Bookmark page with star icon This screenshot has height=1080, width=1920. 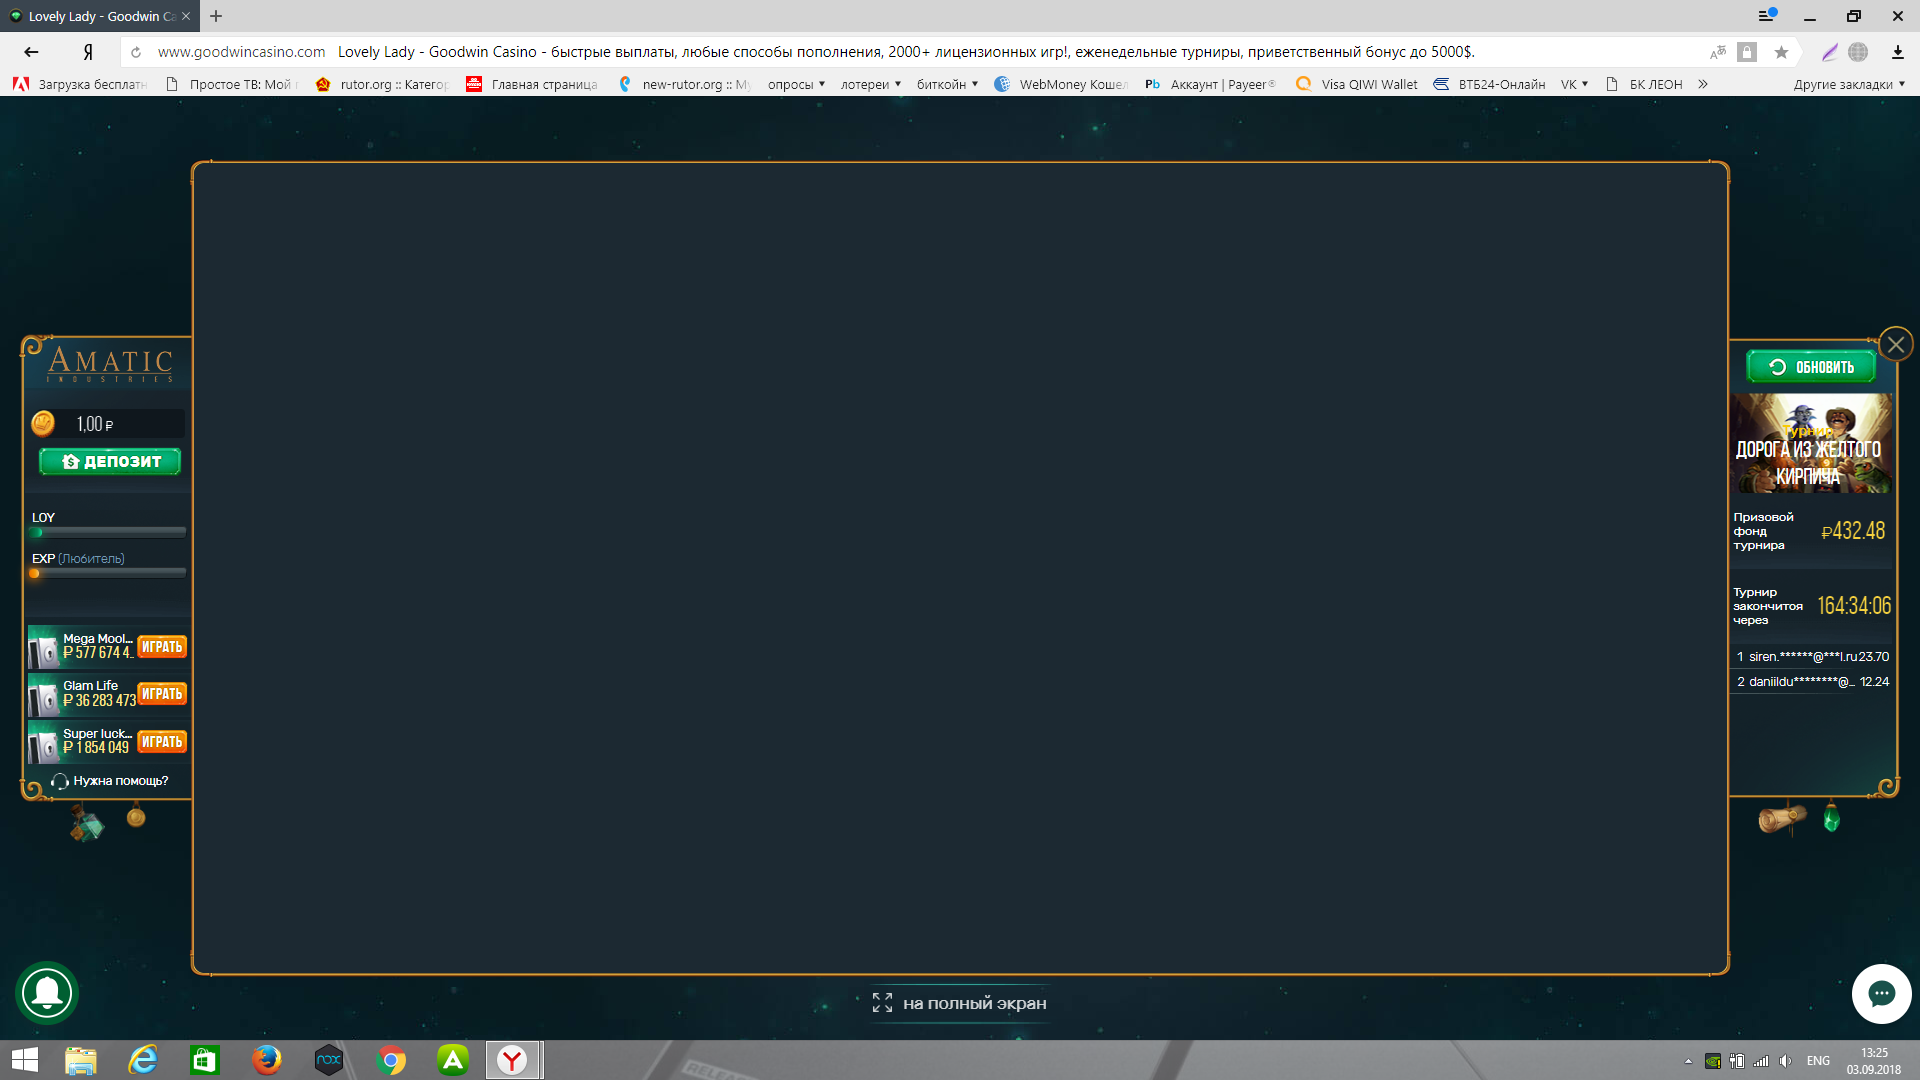[x=1781, y=52]
